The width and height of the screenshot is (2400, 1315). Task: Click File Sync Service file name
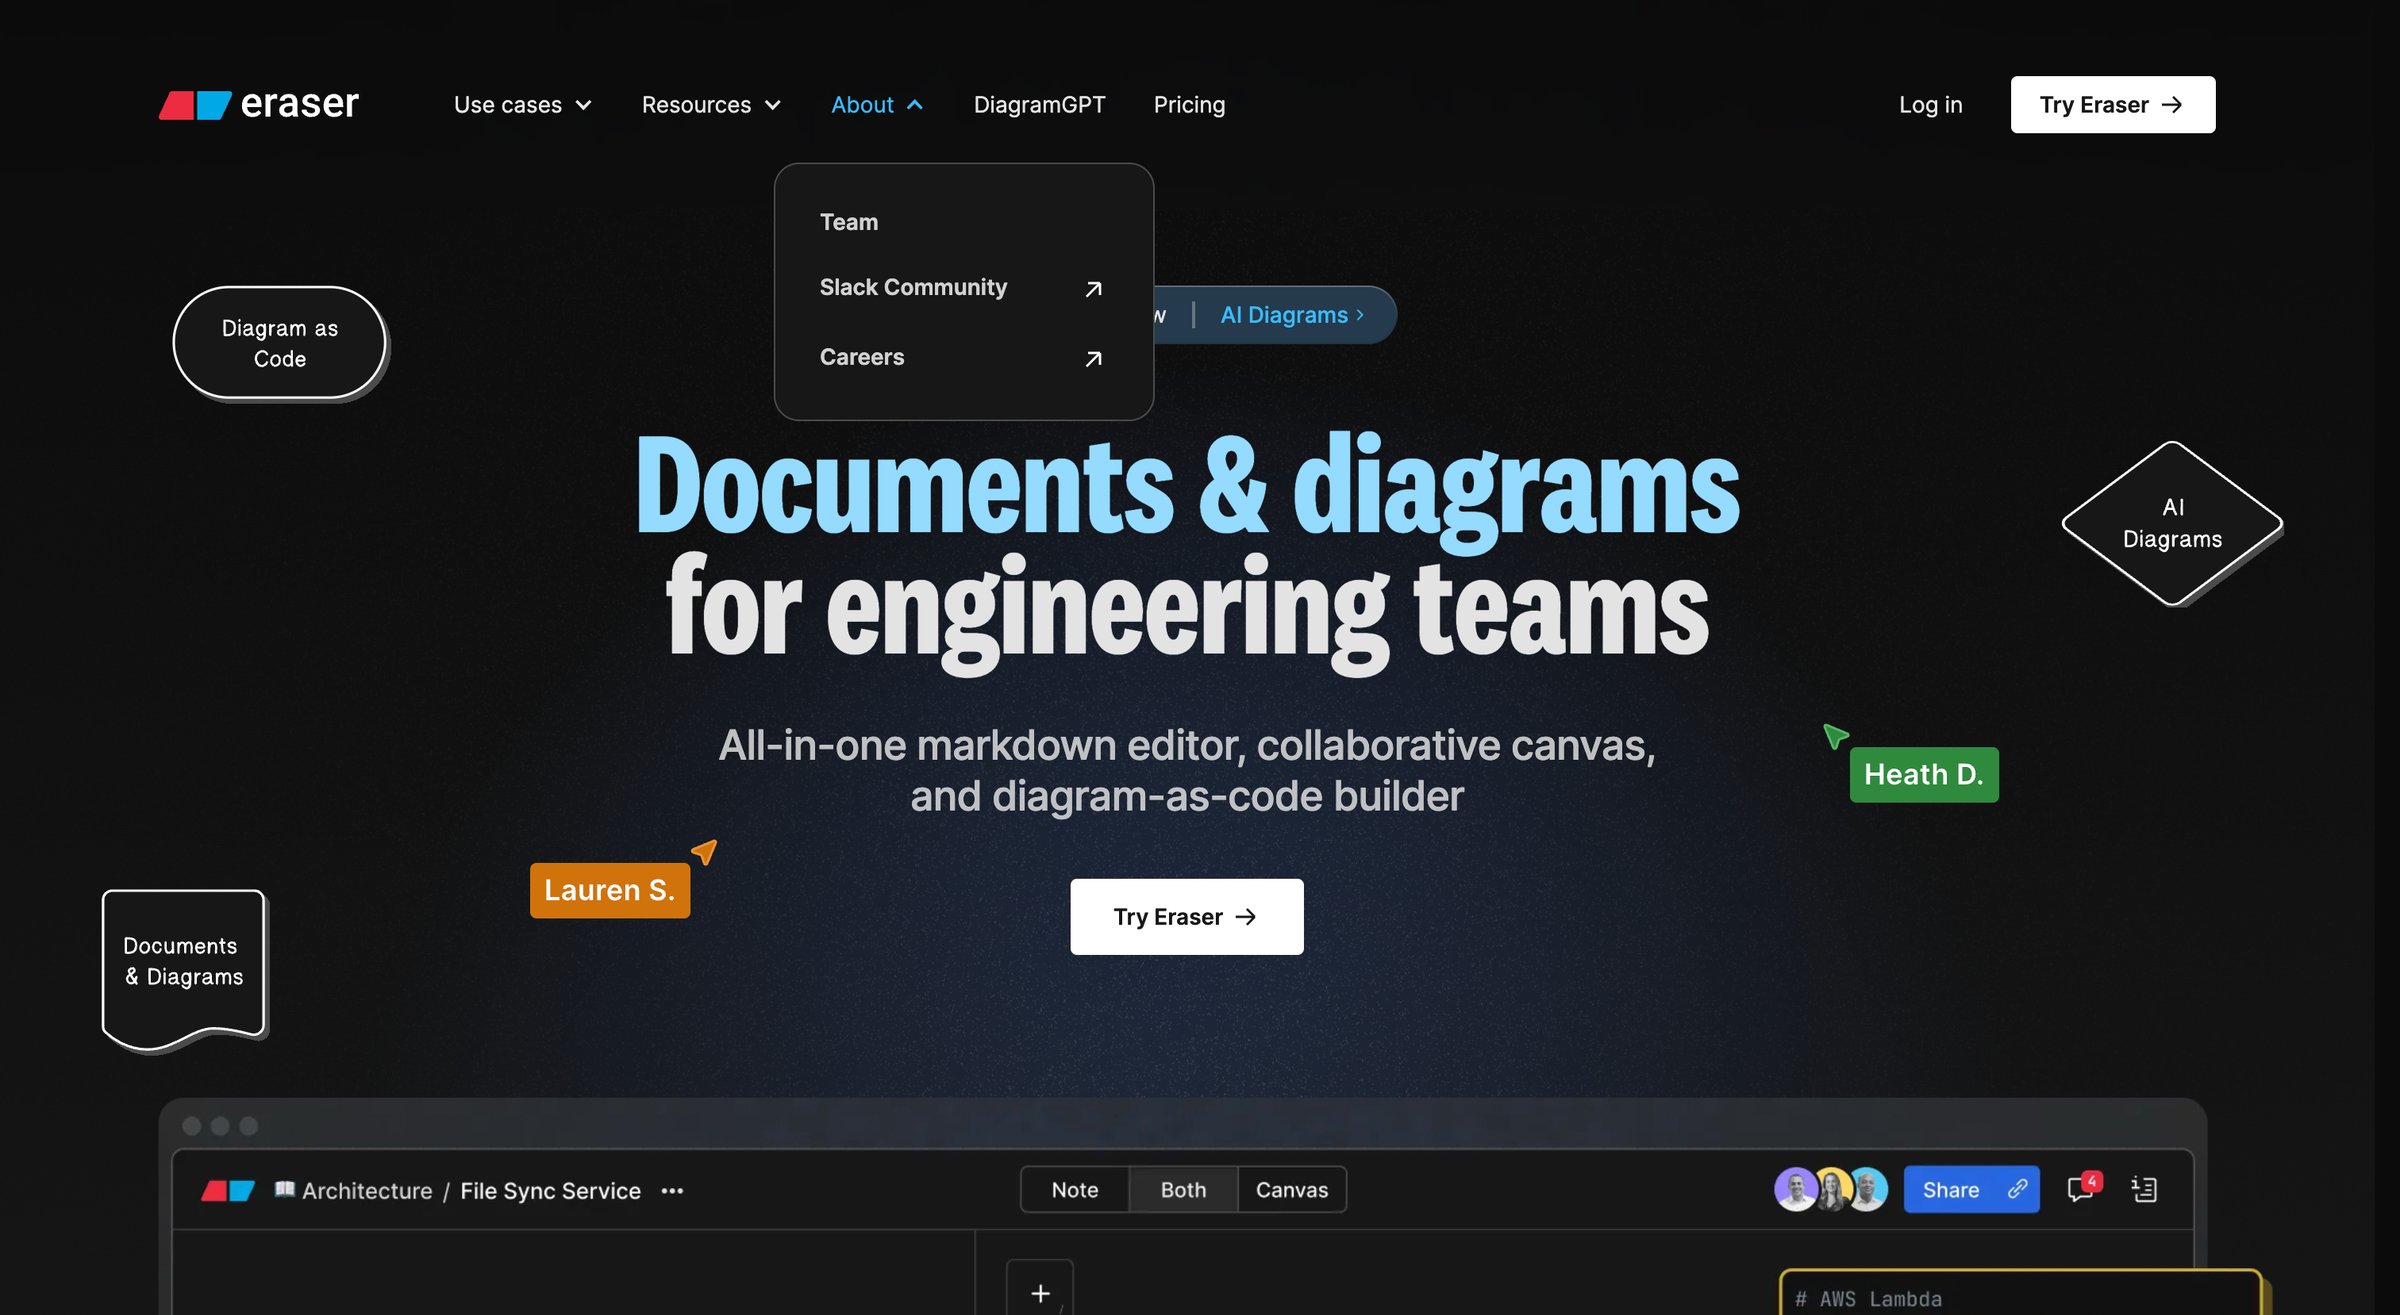[x=550, y=1190]
